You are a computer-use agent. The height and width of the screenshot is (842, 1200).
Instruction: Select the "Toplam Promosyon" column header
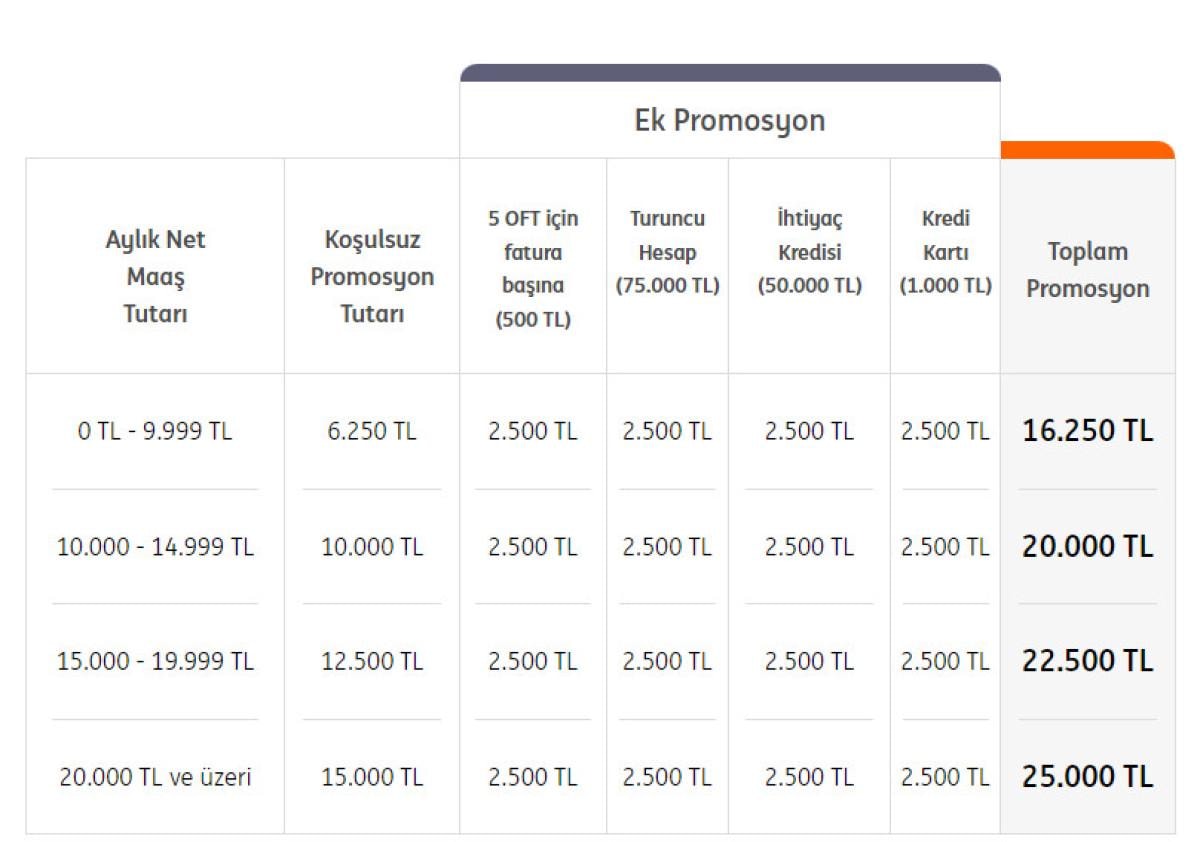coord(1087,270)
